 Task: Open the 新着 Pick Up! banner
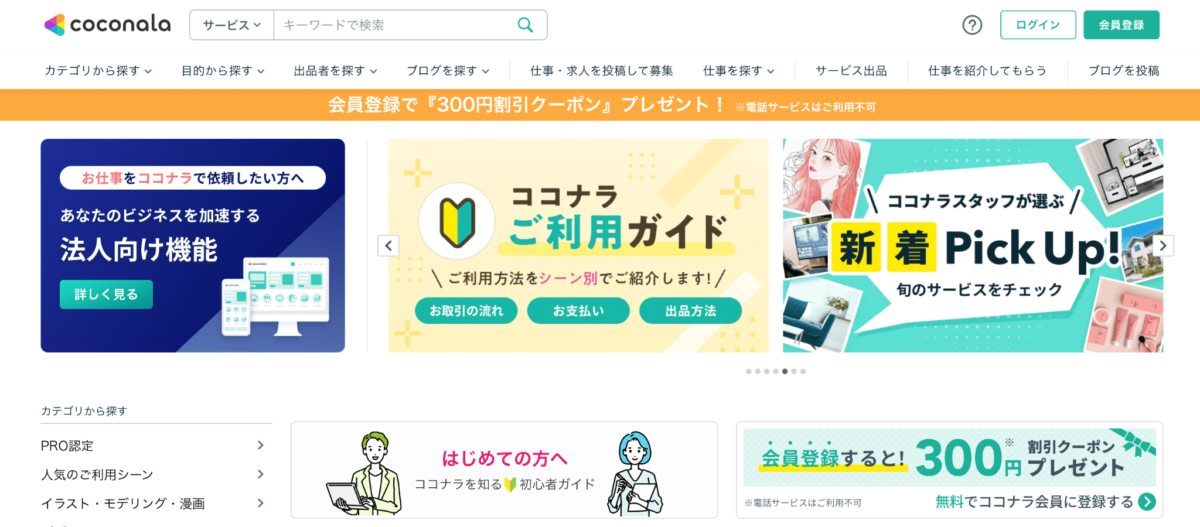pos(973,245)
